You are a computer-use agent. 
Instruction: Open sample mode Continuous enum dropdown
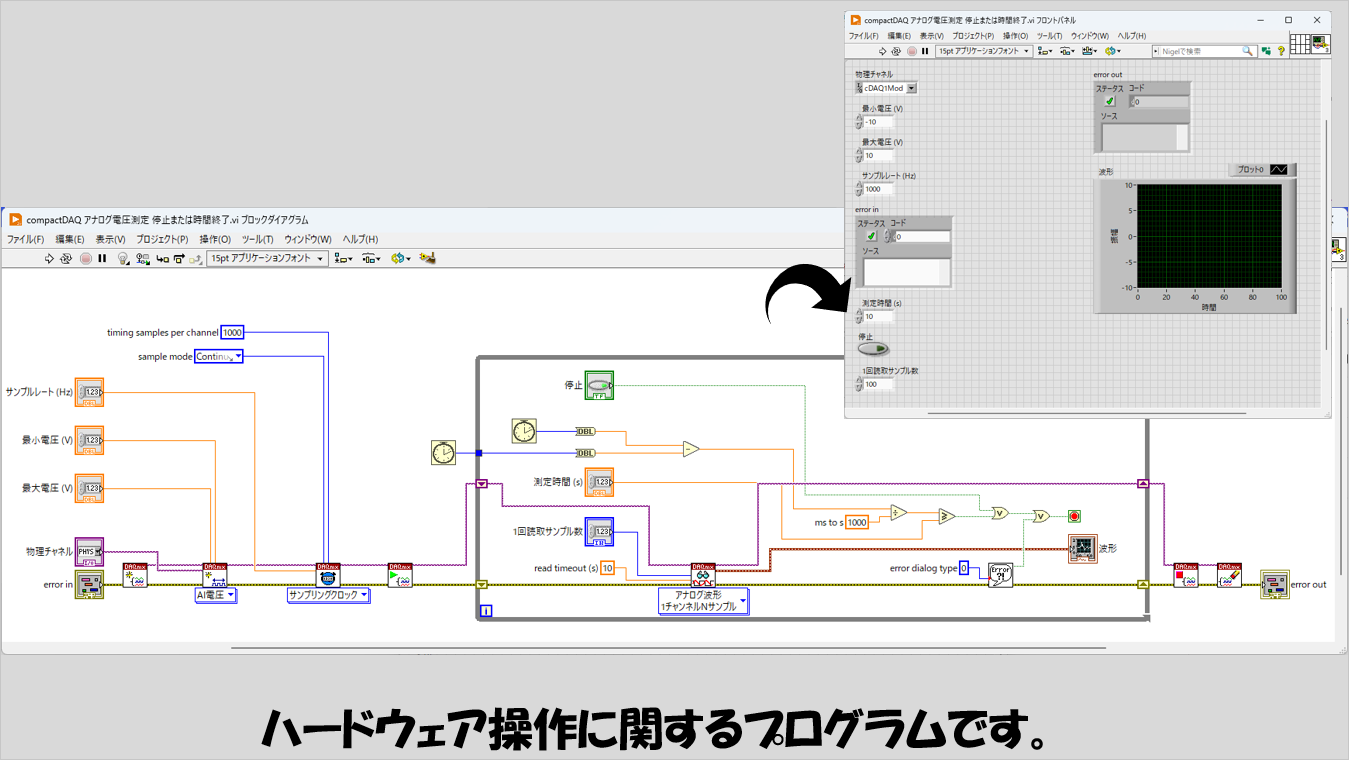[218, 356]
